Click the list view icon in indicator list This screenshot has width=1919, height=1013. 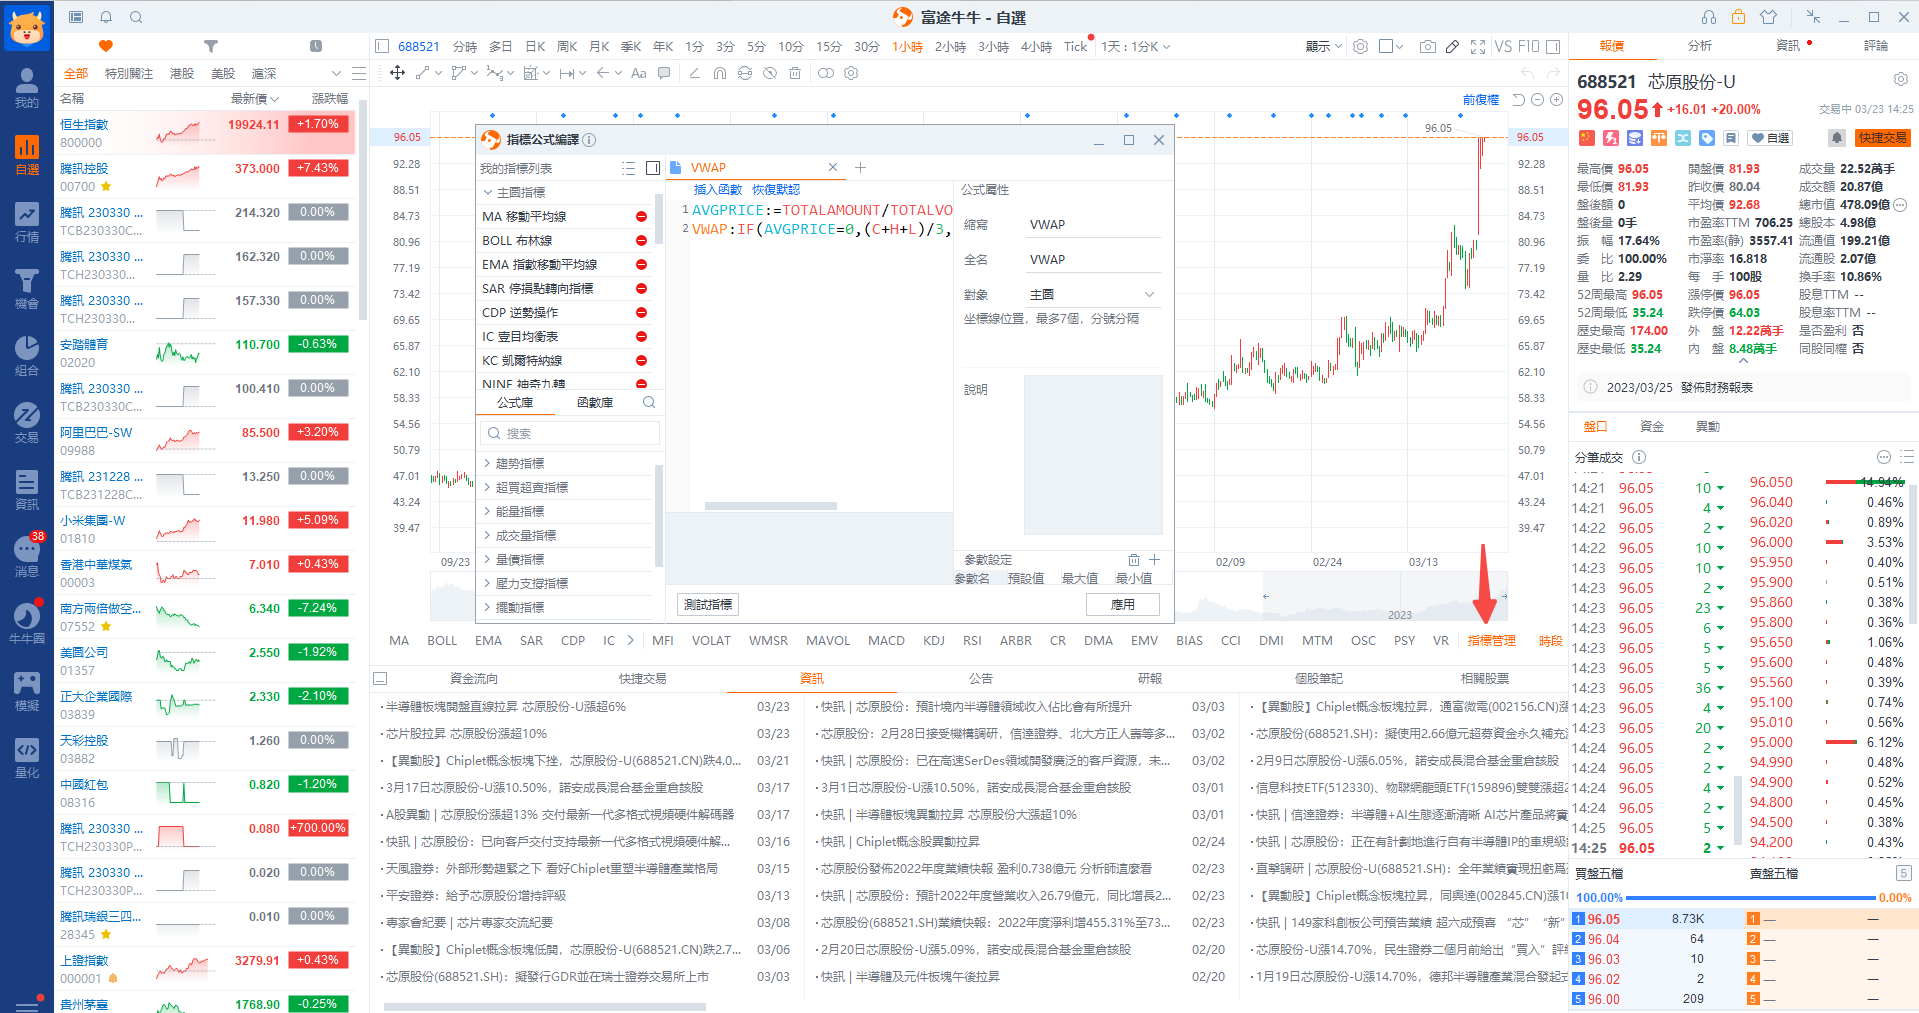[x=628, y=168]
